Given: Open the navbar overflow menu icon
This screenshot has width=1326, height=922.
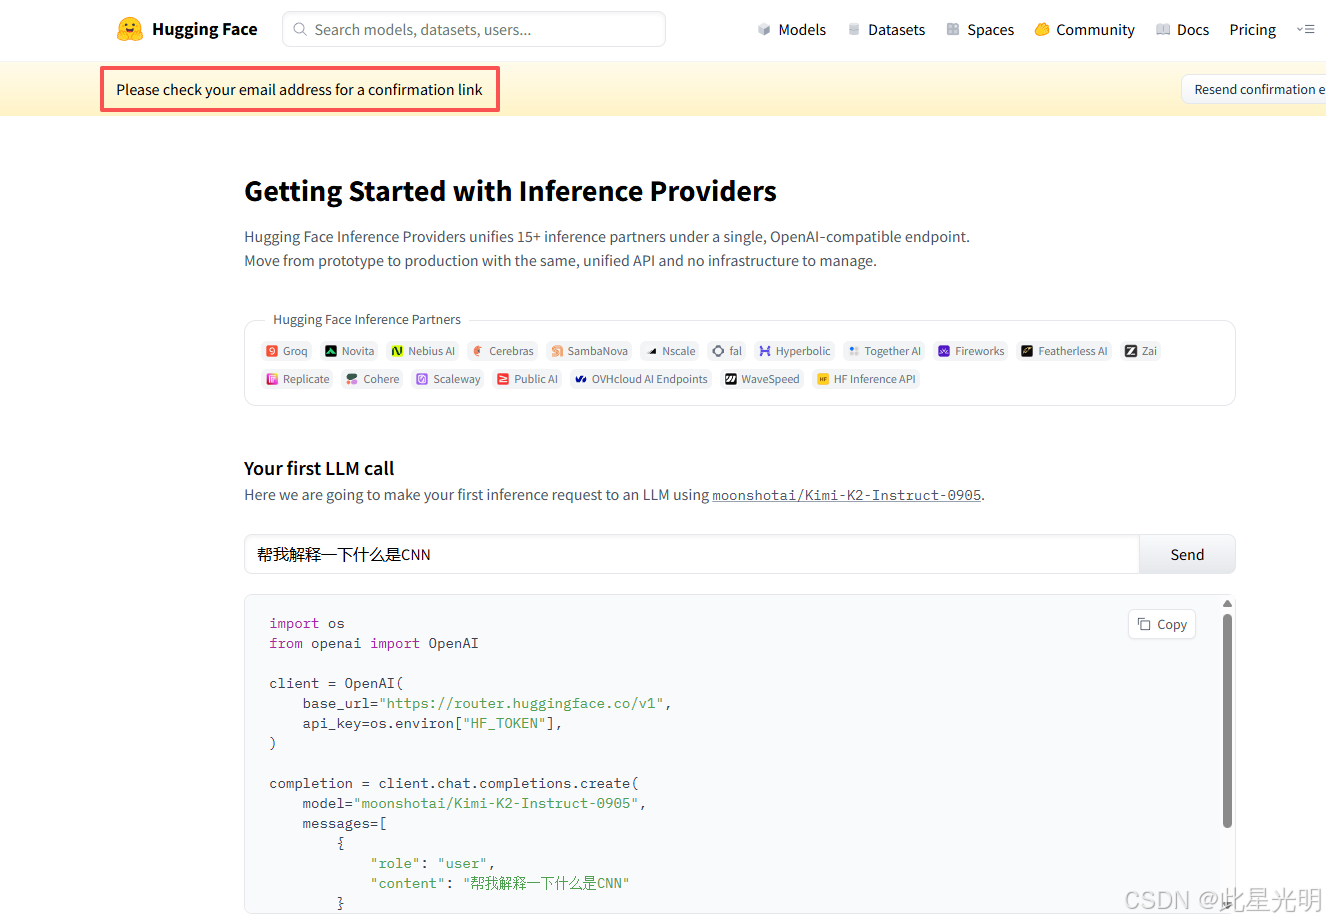Looking at the screenshot, I should coord(1305,29).
